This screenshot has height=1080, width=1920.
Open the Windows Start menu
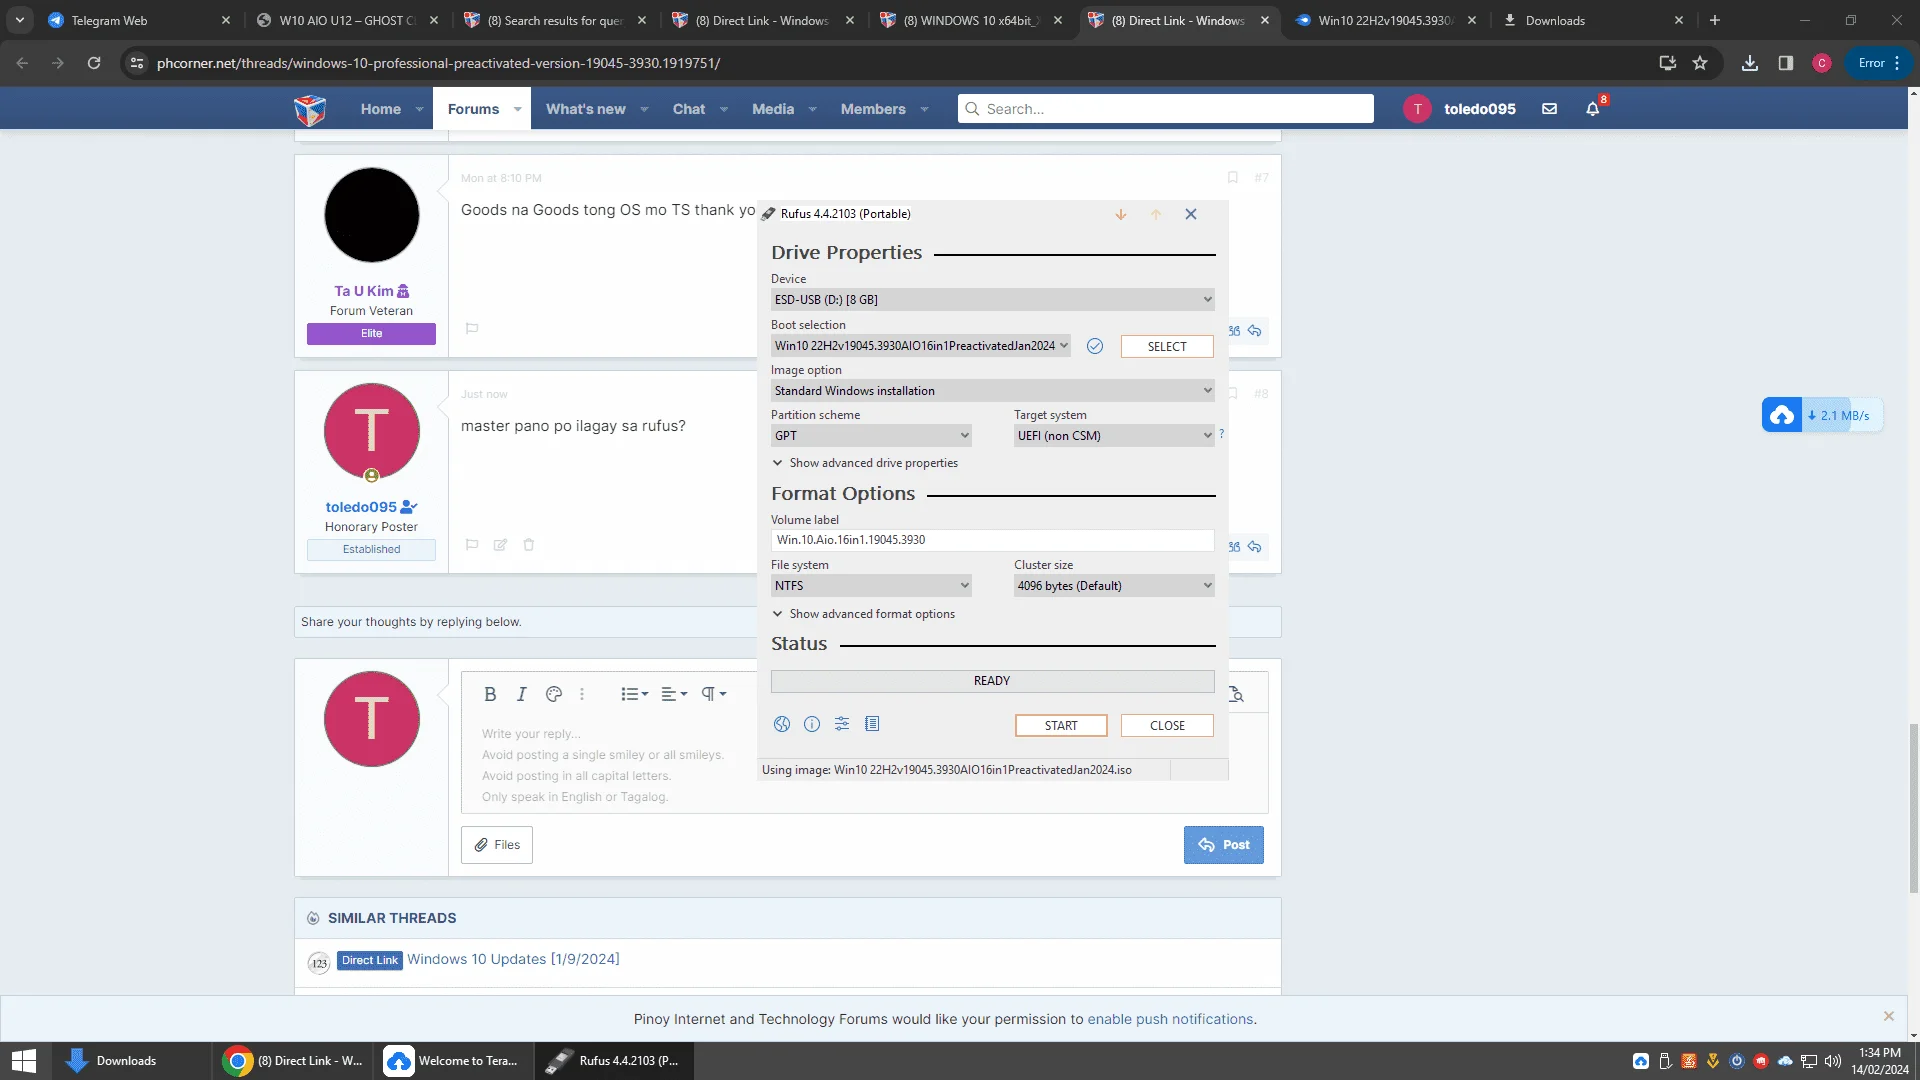pos(23,1061)
